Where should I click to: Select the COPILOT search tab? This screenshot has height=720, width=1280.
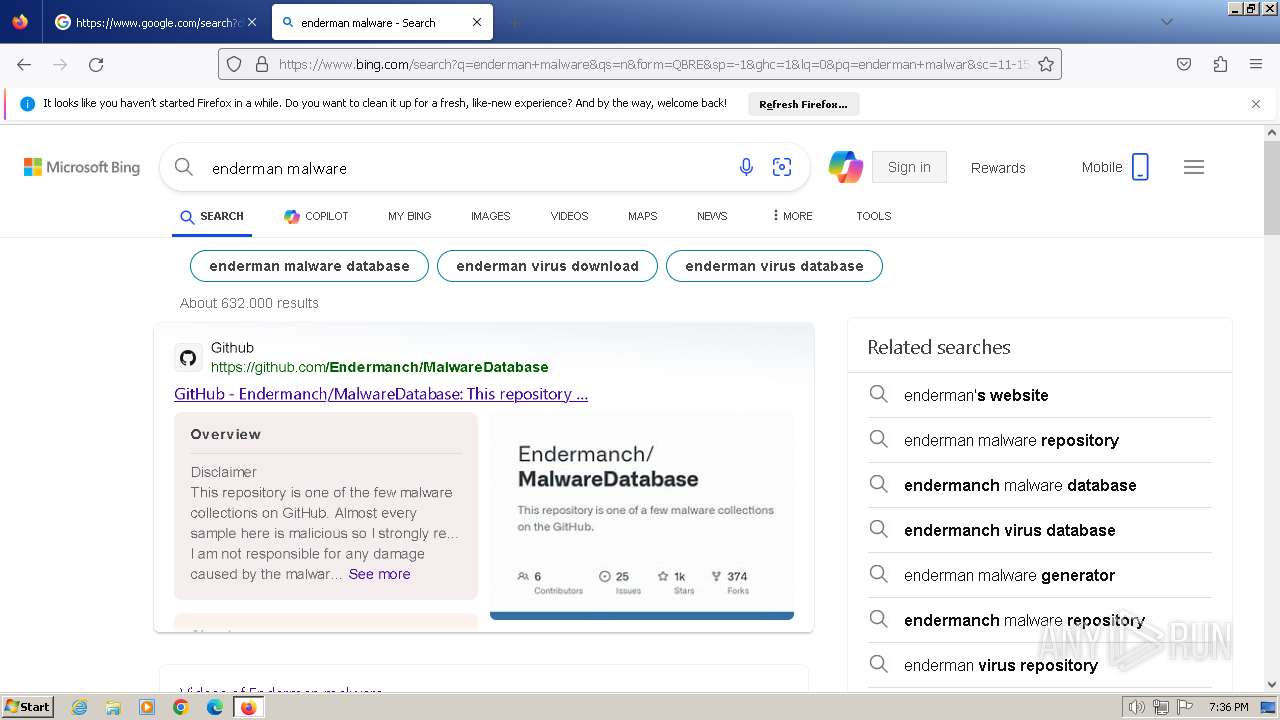pyautogui.click(x=316, y=216)
